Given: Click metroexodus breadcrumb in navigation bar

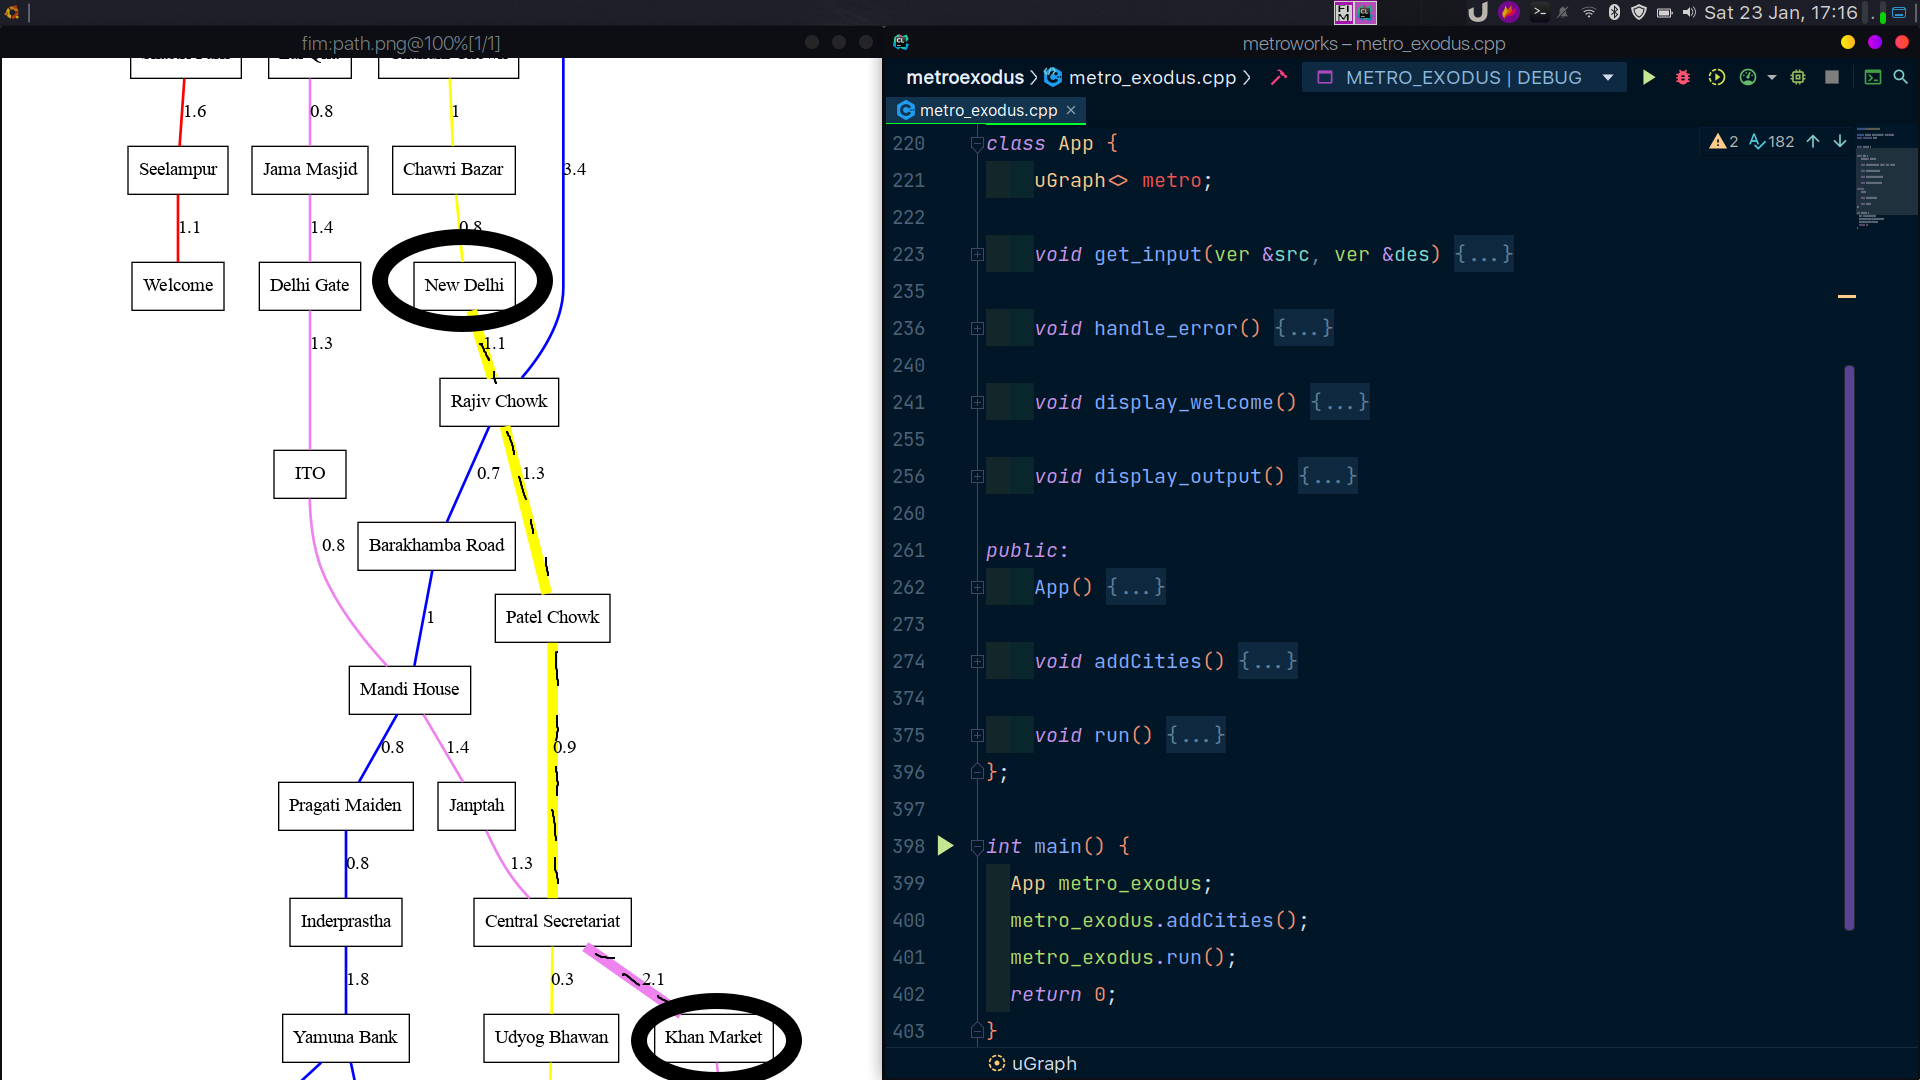Looking at the screenshot, I should (x=964, y=77).
